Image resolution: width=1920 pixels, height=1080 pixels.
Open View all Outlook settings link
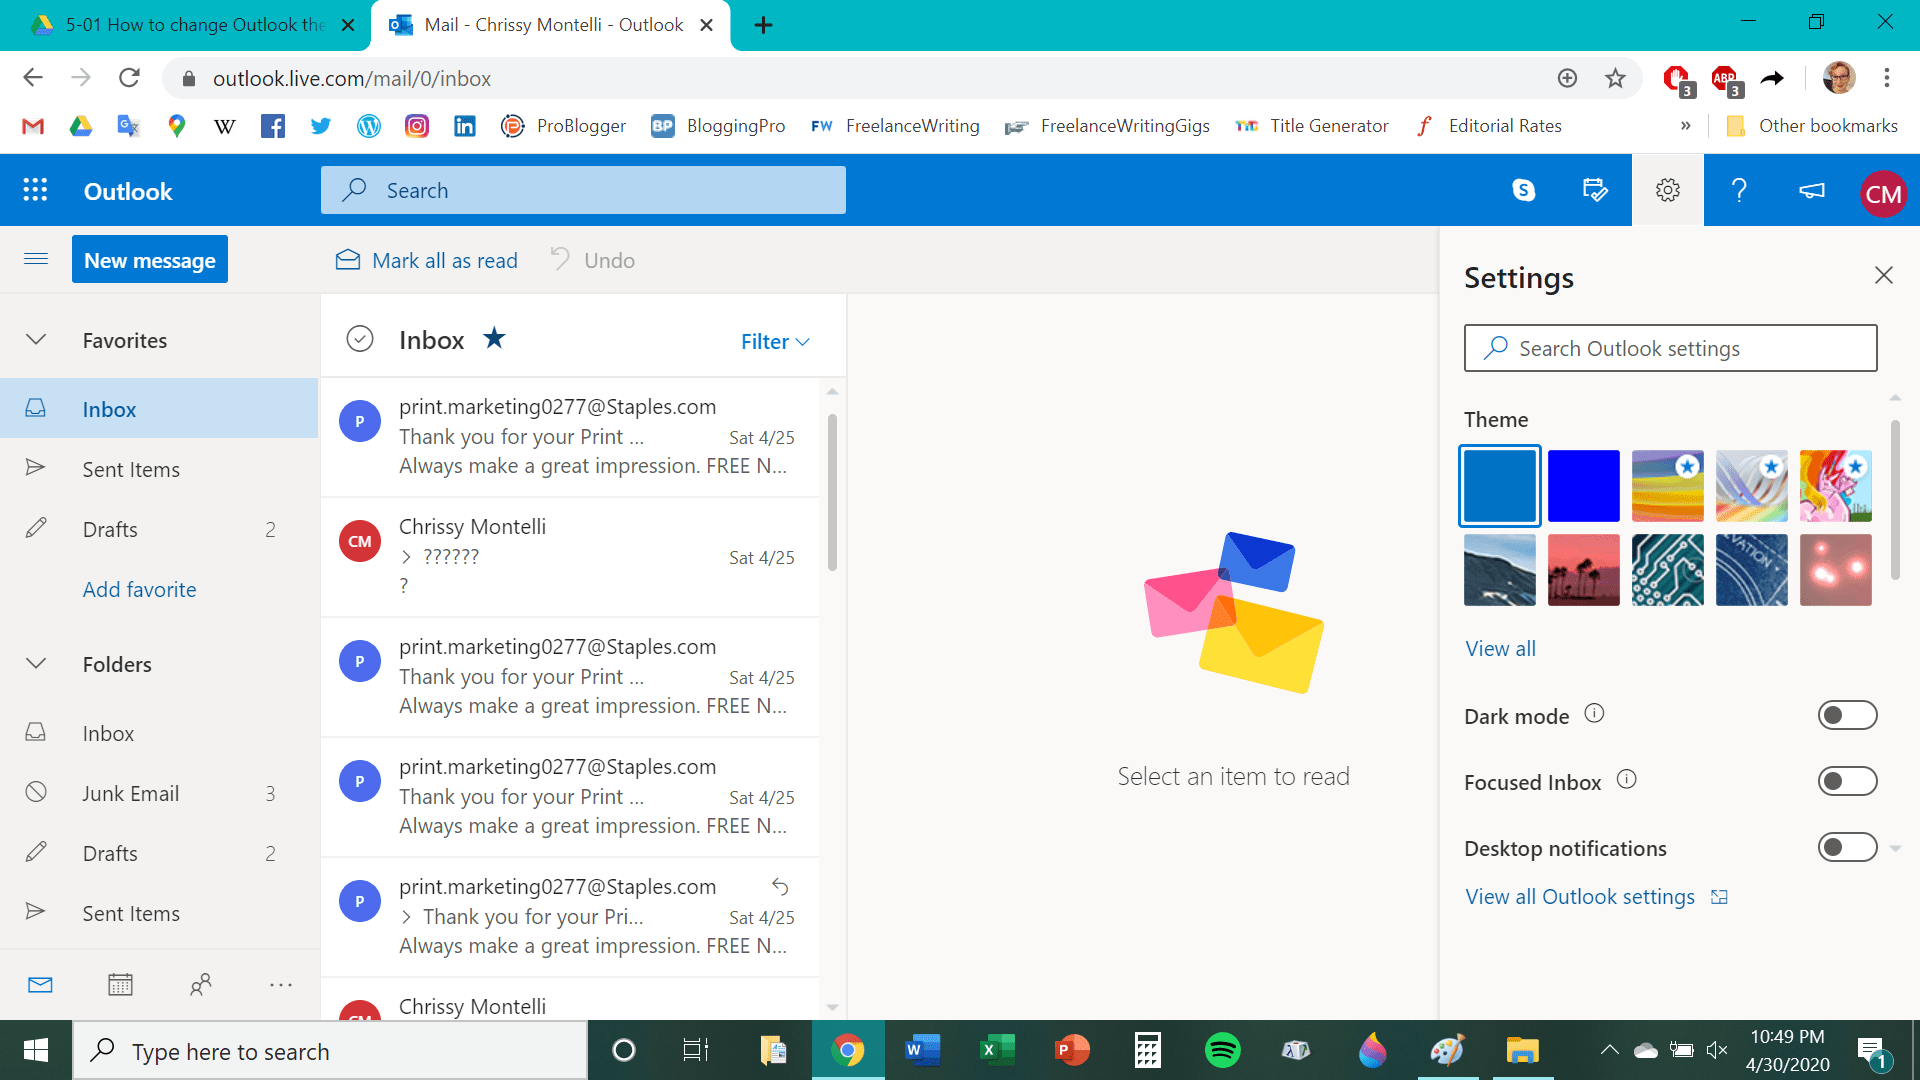tap(1580, 897)
